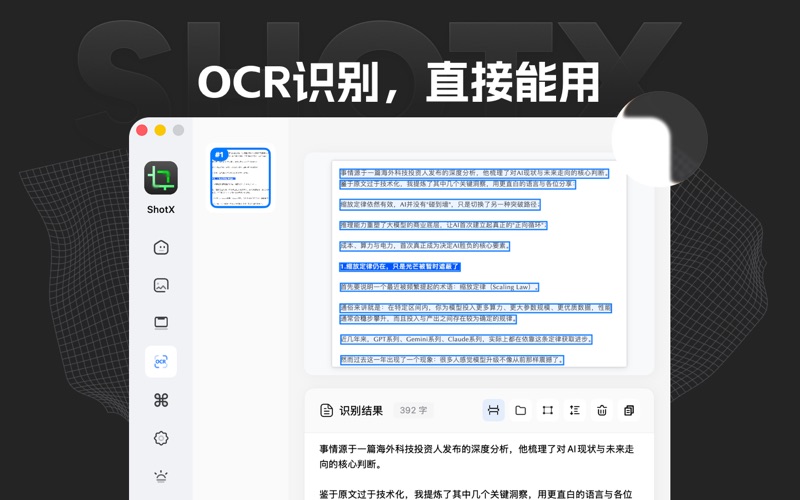Select OCR line starting '鉴于原文过于技术化' in preview
Image resolution: width=800 pixels, height=500 pixels.
pos(458,184)
